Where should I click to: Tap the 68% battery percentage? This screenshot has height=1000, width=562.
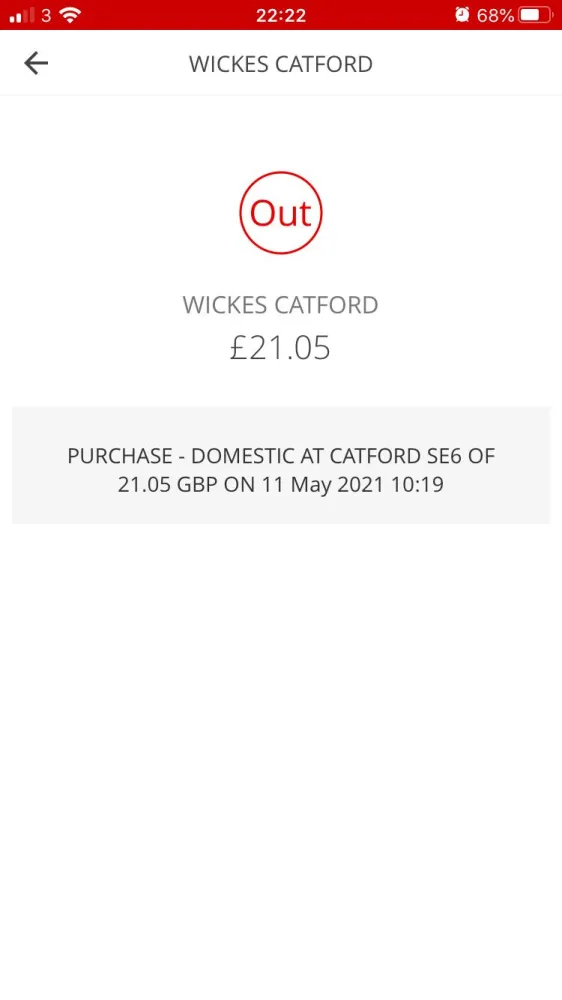[495, 15]
